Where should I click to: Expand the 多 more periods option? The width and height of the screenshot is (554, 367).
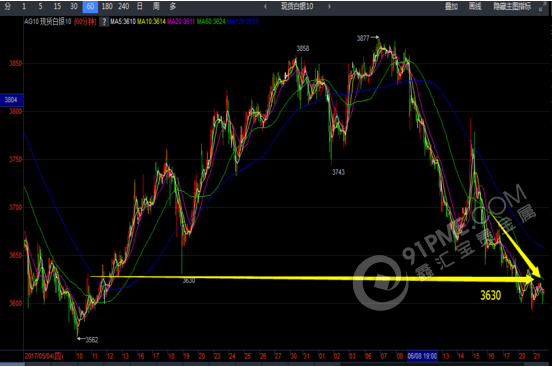(172, 6)
